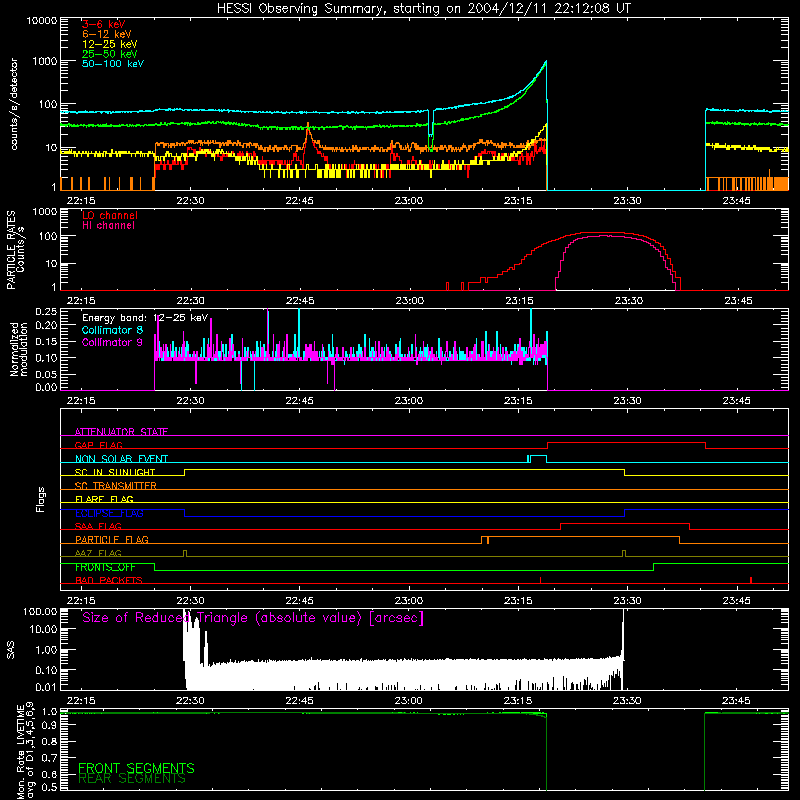800x800 pixels.
Task: Click the counts/s/detector axis label
Action: (14, 104)
